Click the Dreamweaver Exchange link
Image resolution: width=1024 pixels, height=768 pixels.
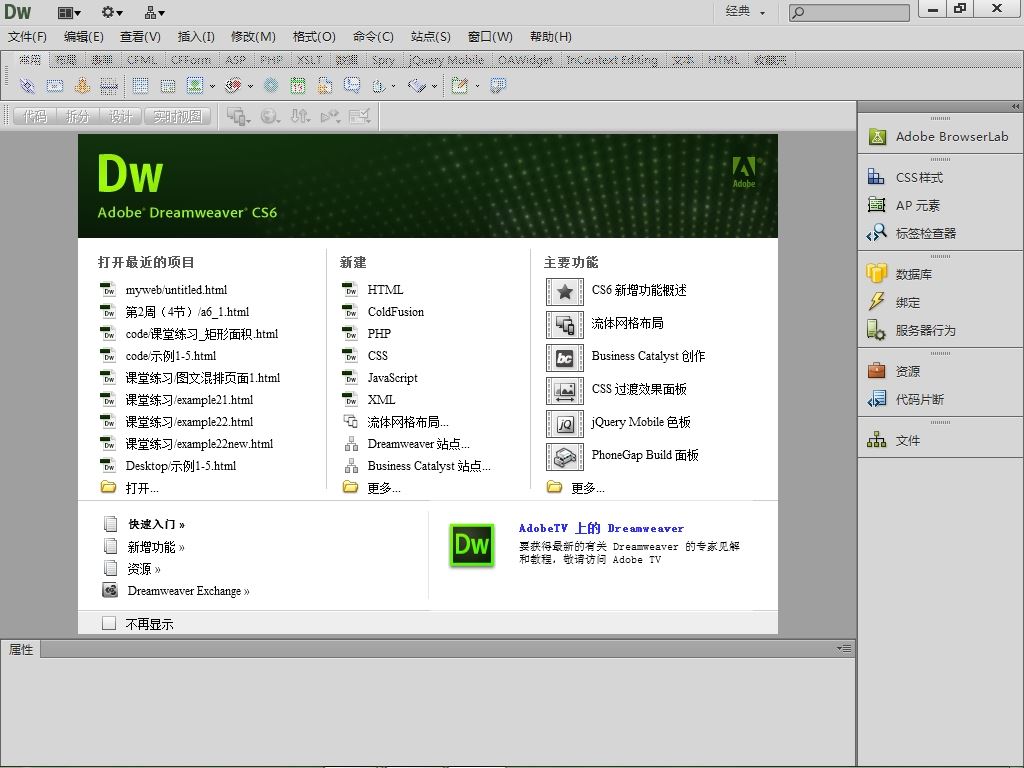(x=188, y=590)
